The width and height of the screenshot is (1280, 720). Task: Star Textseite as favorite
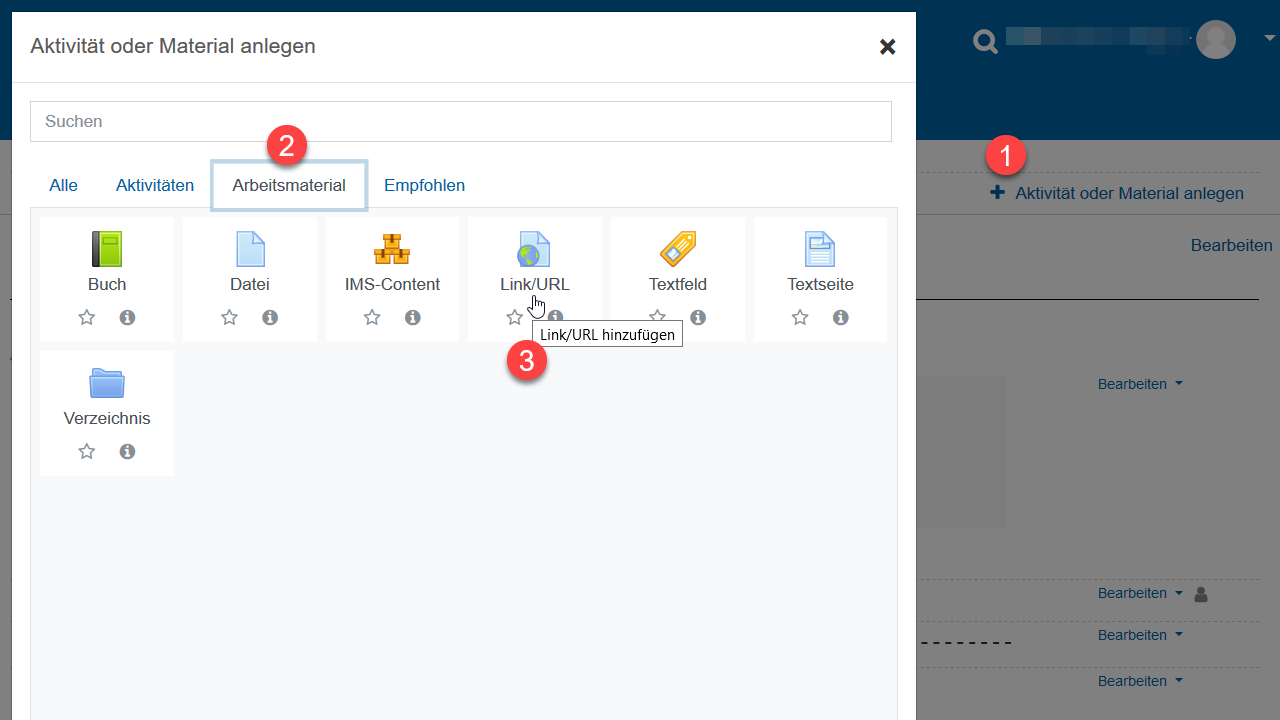click(800, 317)
